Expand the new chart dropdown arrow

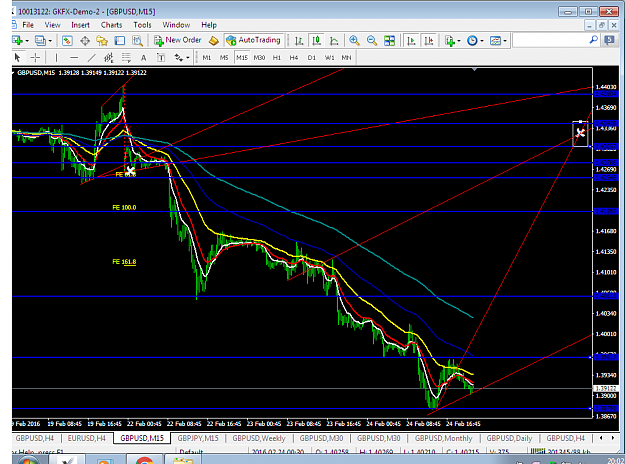click(27, 41)
